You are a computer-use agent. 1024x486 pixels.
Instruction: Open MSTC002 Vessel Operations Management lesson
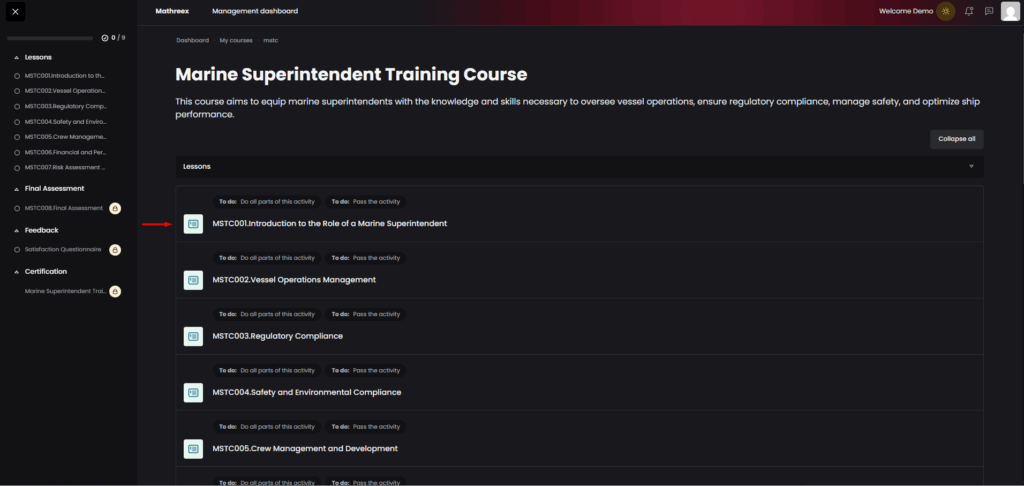294,280
